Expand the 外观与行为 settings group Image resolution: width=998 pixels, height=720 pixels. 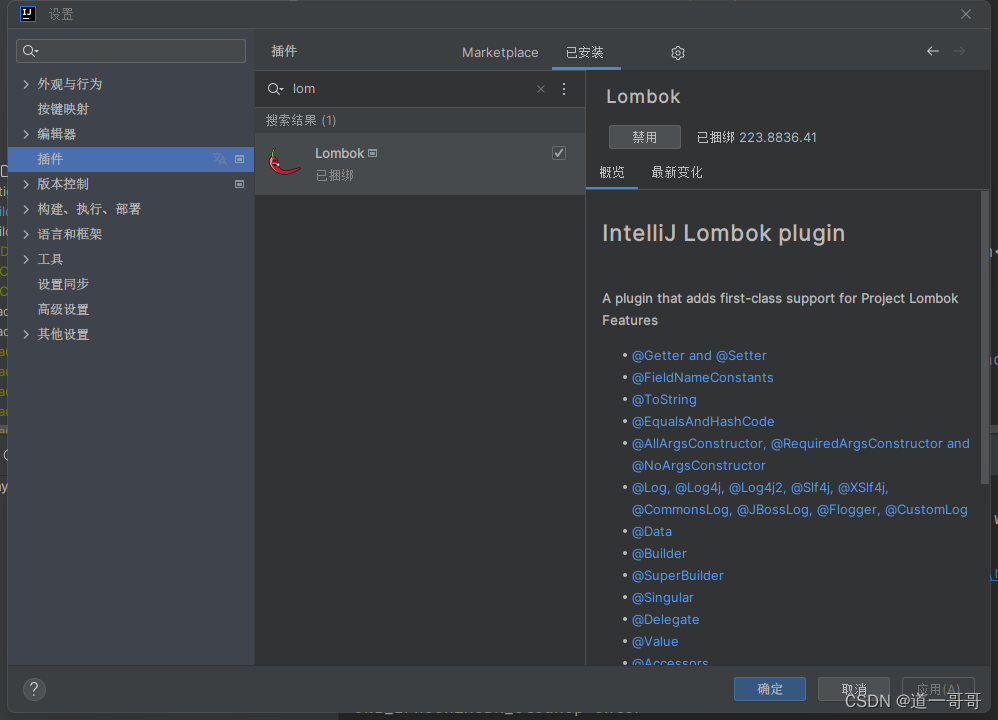(26, 84)
